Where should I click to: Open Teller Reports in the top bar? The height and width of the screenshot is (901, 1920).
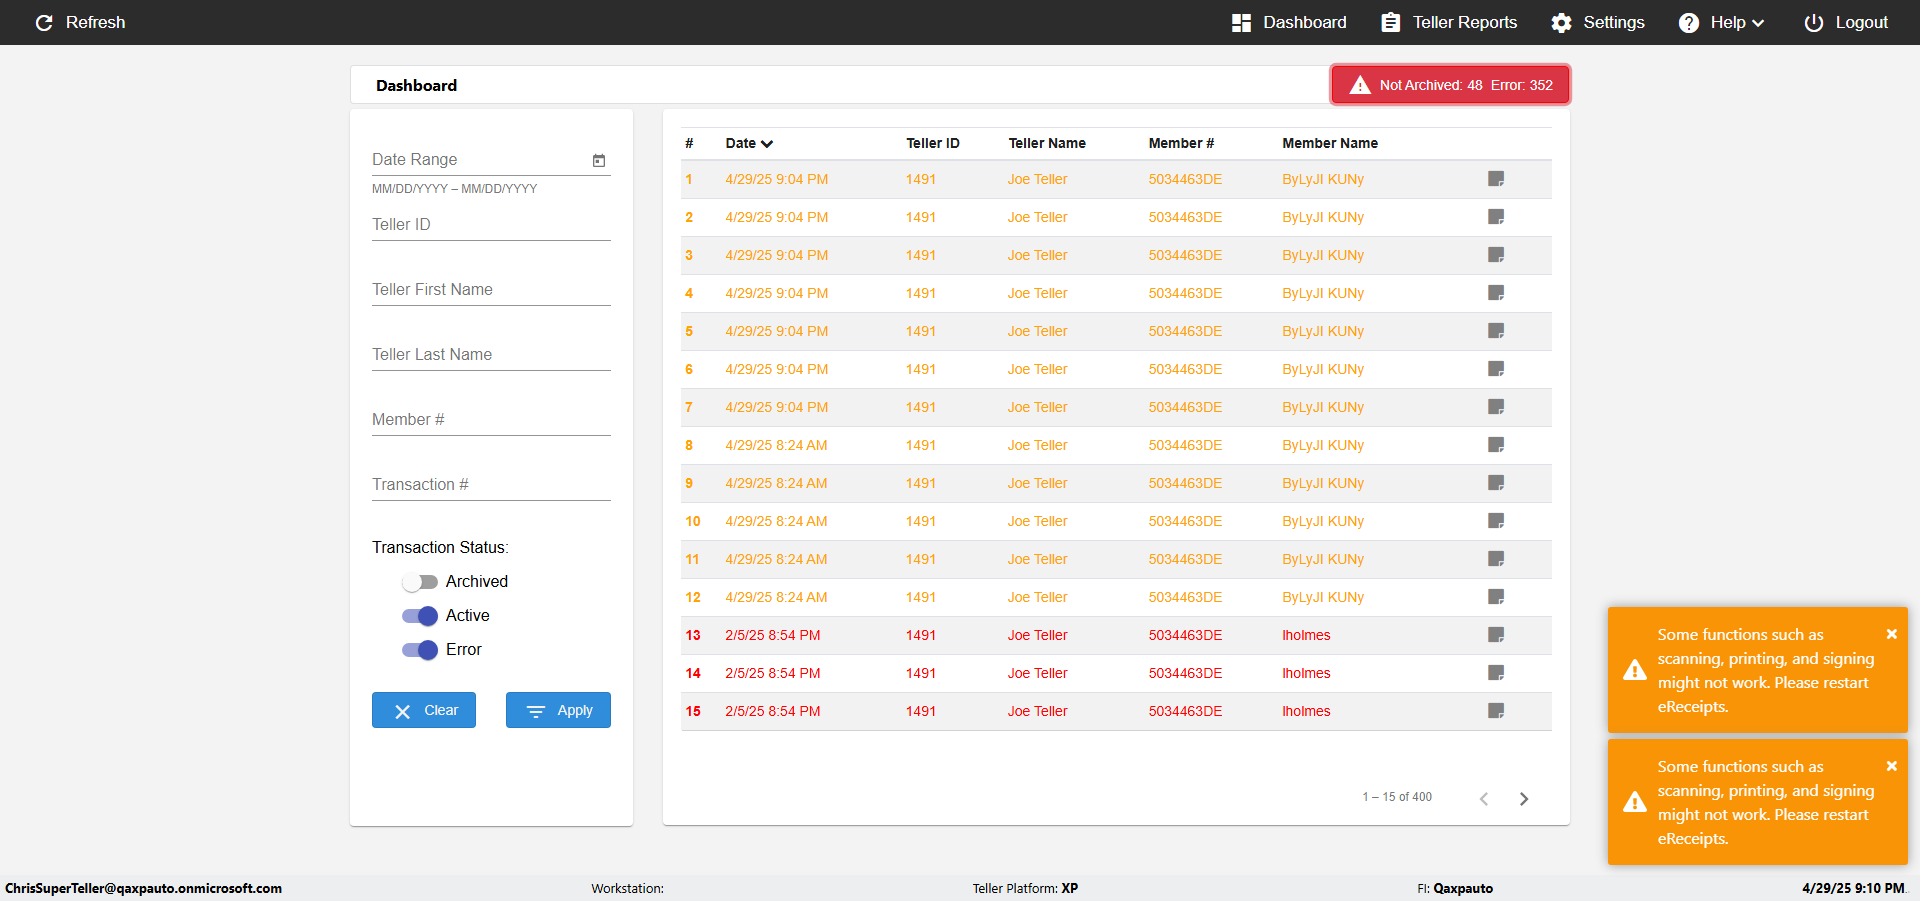click(1449, 22)
